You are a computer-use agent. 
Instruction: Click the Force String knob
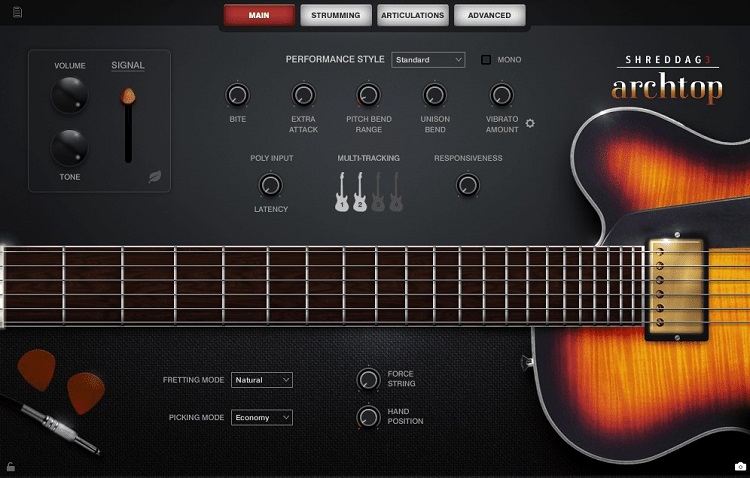(368, 379)
